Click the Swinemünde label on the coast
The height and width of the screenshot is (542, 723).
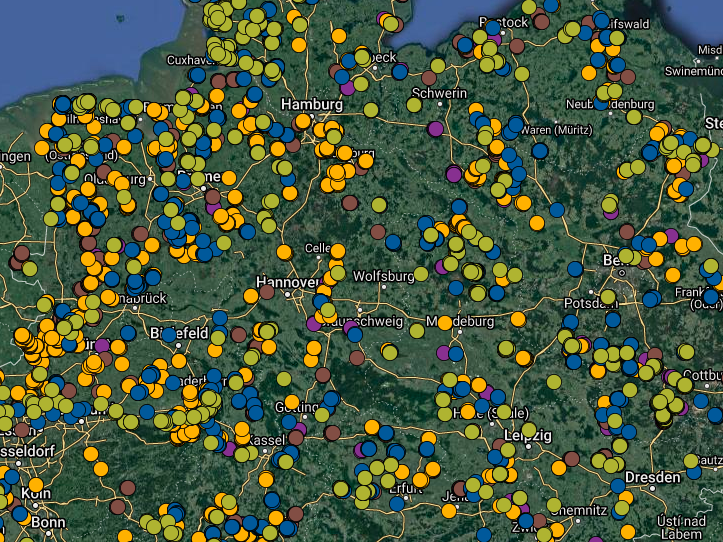(693, 72)
